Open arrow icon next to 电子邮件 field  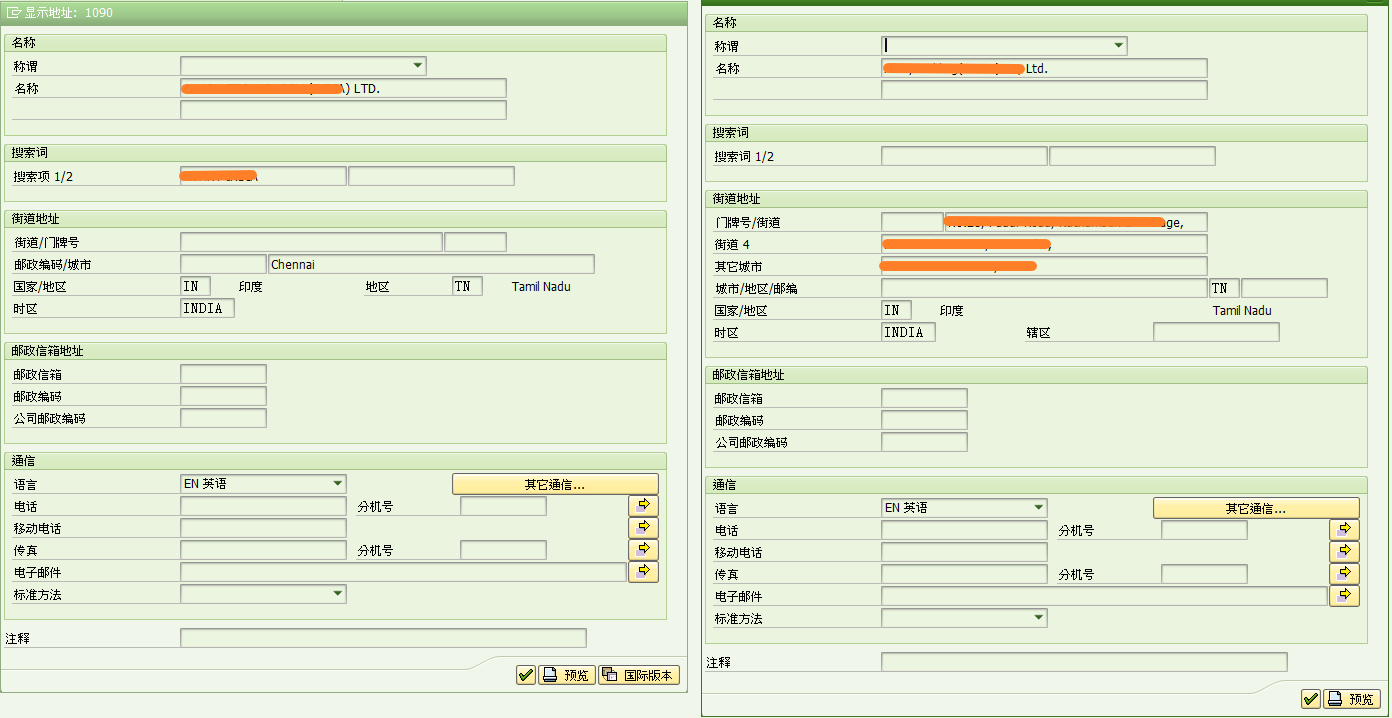pyautogui.click(x=643, y=571)
